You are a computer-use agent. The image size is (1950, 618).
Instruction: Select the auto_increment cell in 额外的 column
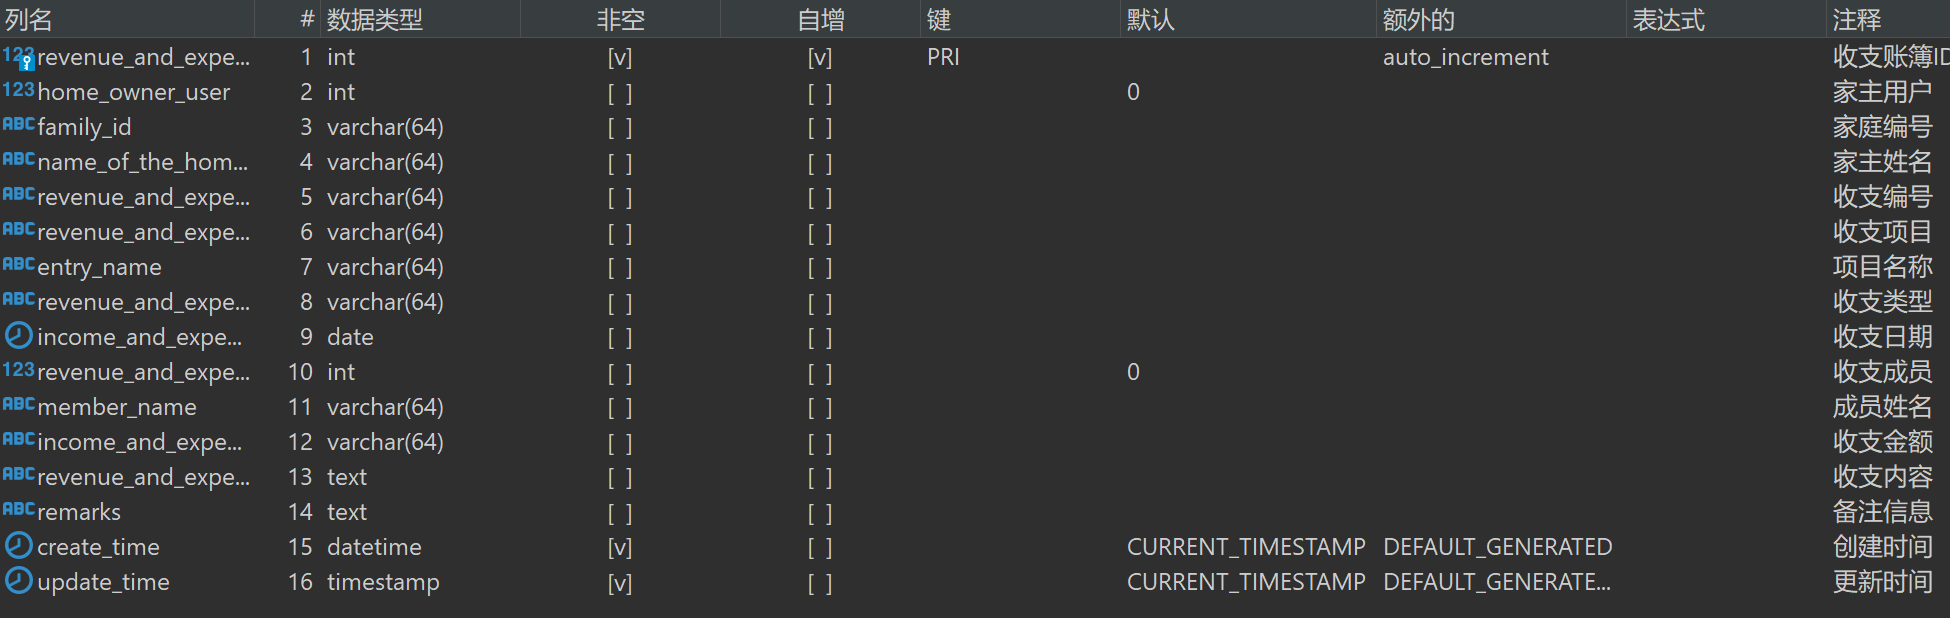tap(1465, 57)
